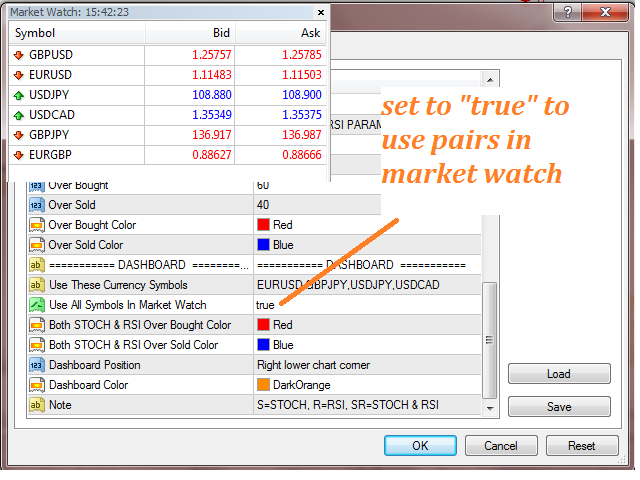Click the EURUSD down-arrow icon in Market Watch
Viewport: 640px width, 480px height.
(18, 75)
